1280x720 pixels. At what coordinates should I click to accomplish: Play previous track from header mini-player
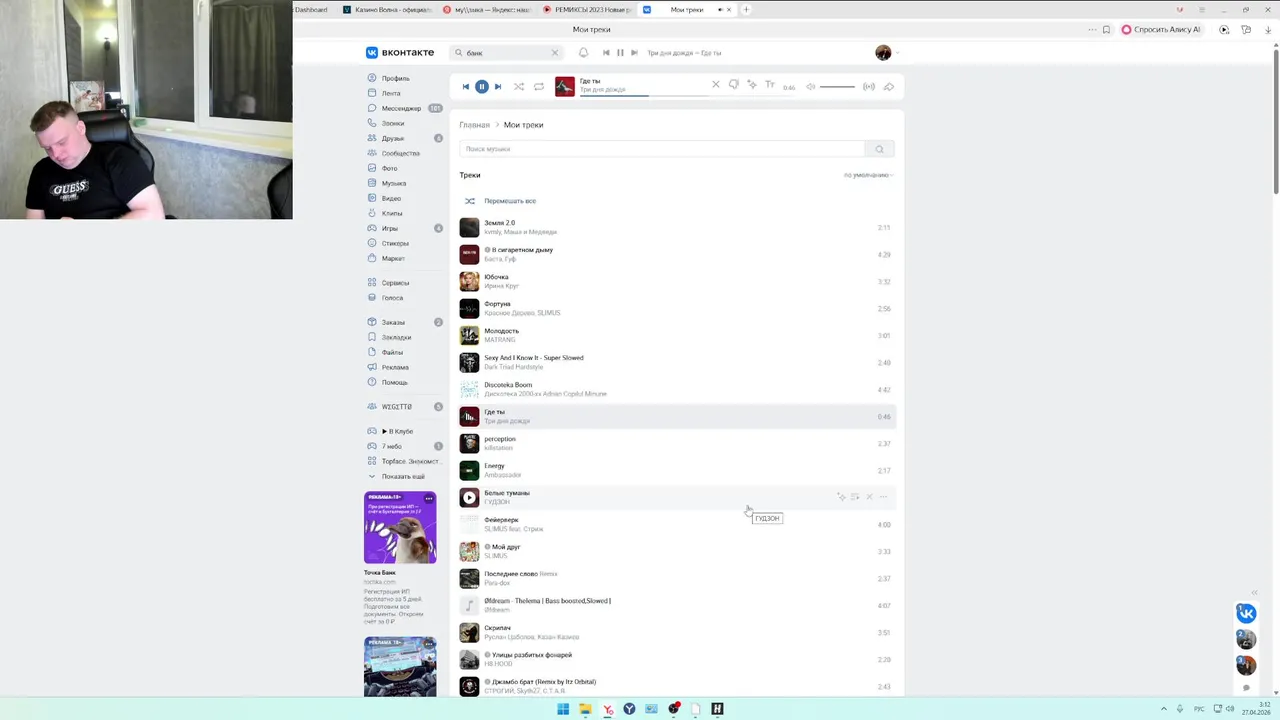606,53
